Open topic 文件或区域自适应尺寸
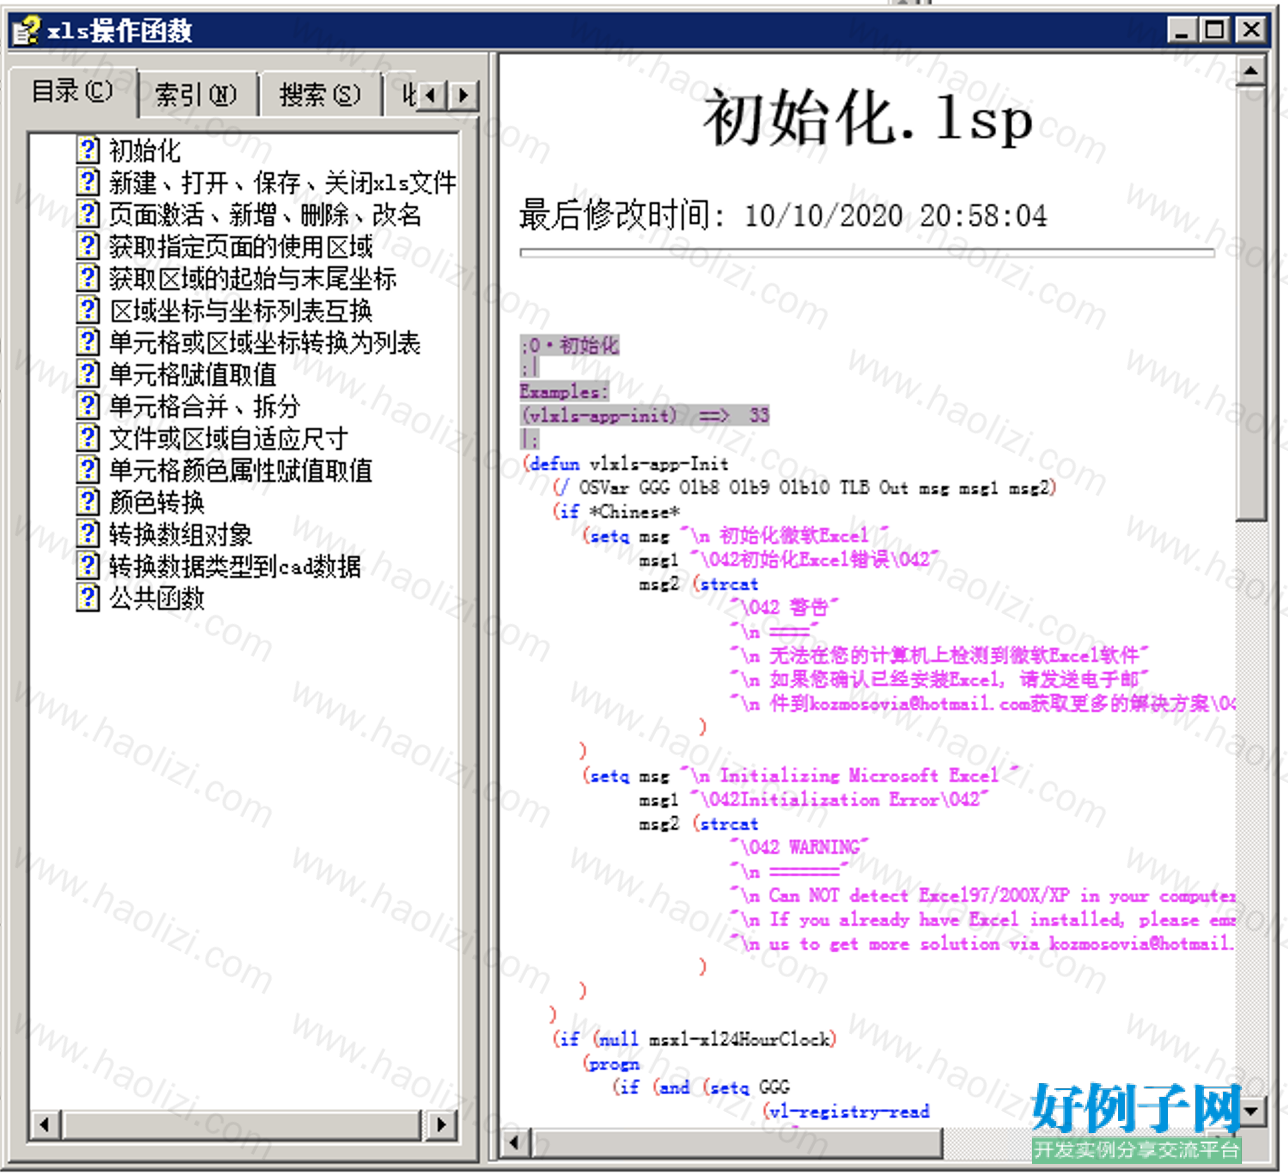Screen dimensions: 1288x1174 [229, 439]
